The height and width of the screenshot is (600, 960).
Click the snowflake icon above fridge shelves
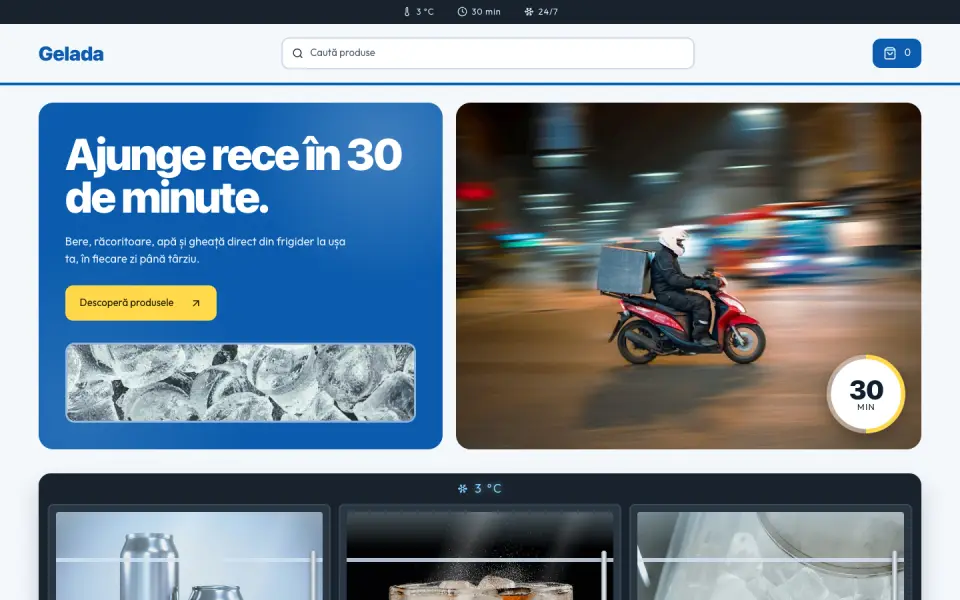[x=462, y=489]
